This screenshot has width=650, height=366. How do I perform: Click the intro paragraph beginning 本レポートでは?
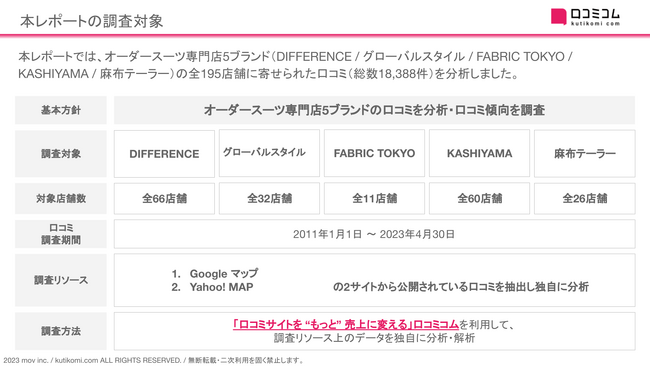(x=295, y=65)
